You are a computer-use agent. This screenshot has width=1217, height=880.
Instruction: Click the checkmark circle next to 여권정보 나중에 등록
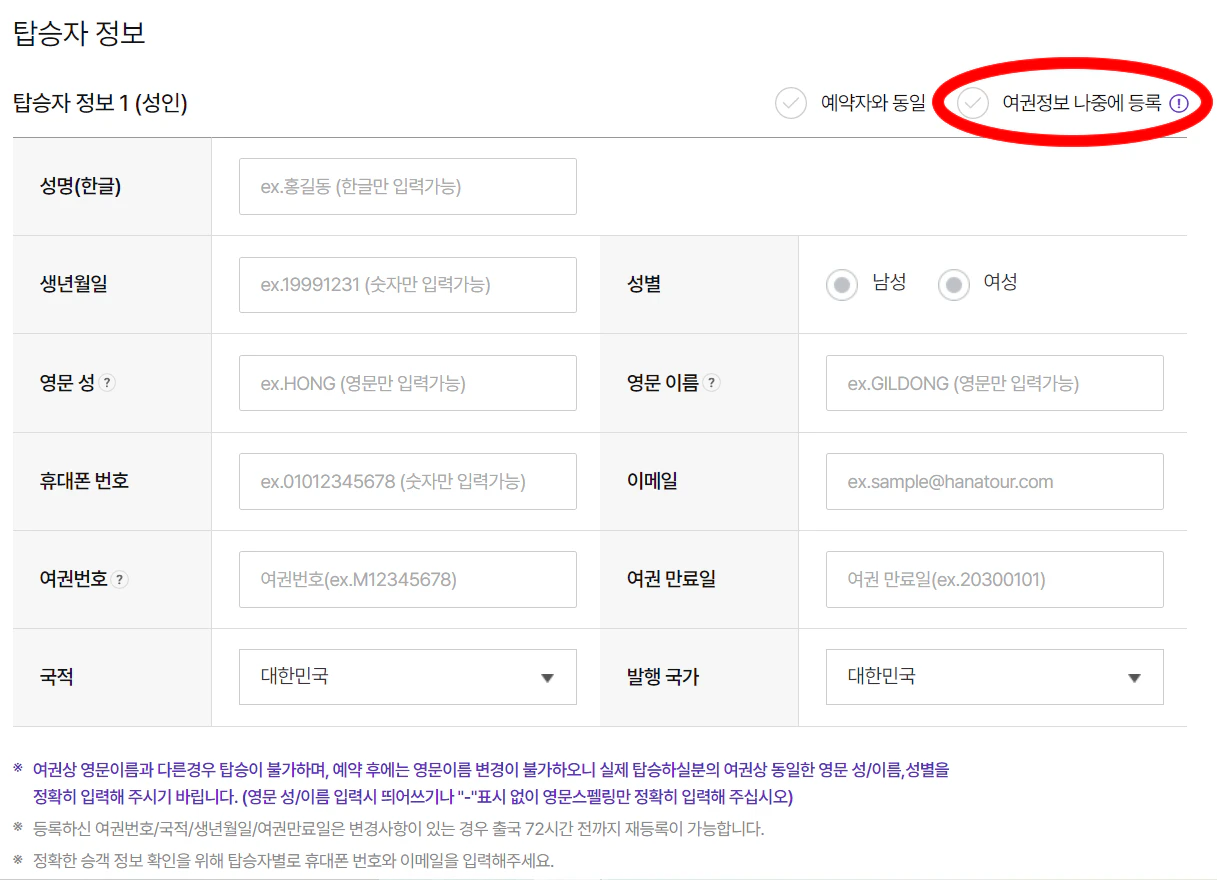970,102
